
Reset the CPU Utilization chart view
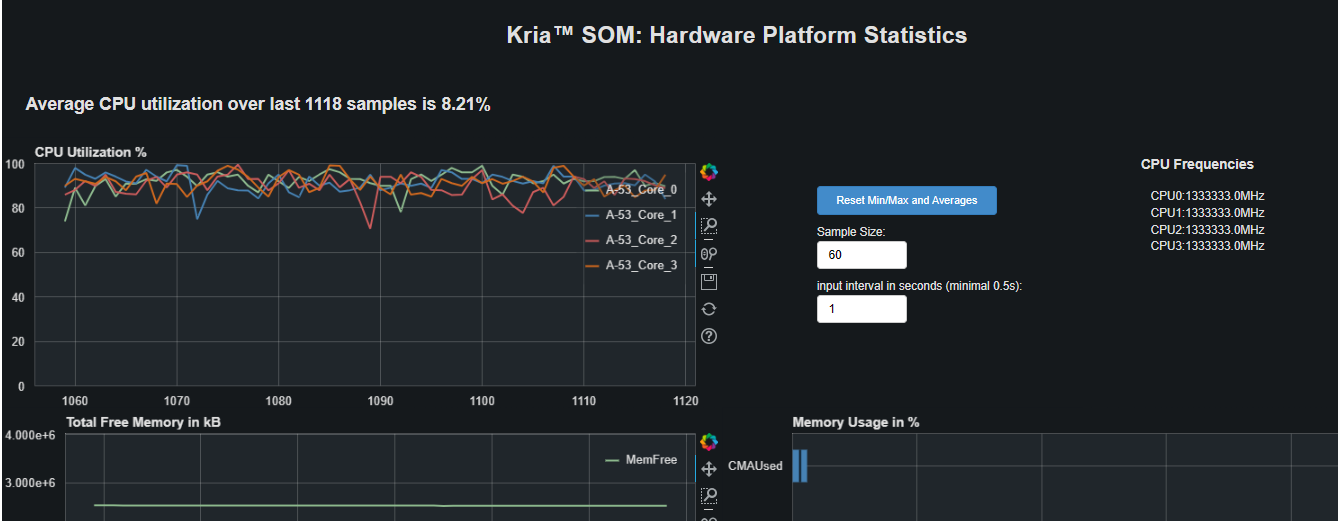[709, 309]
